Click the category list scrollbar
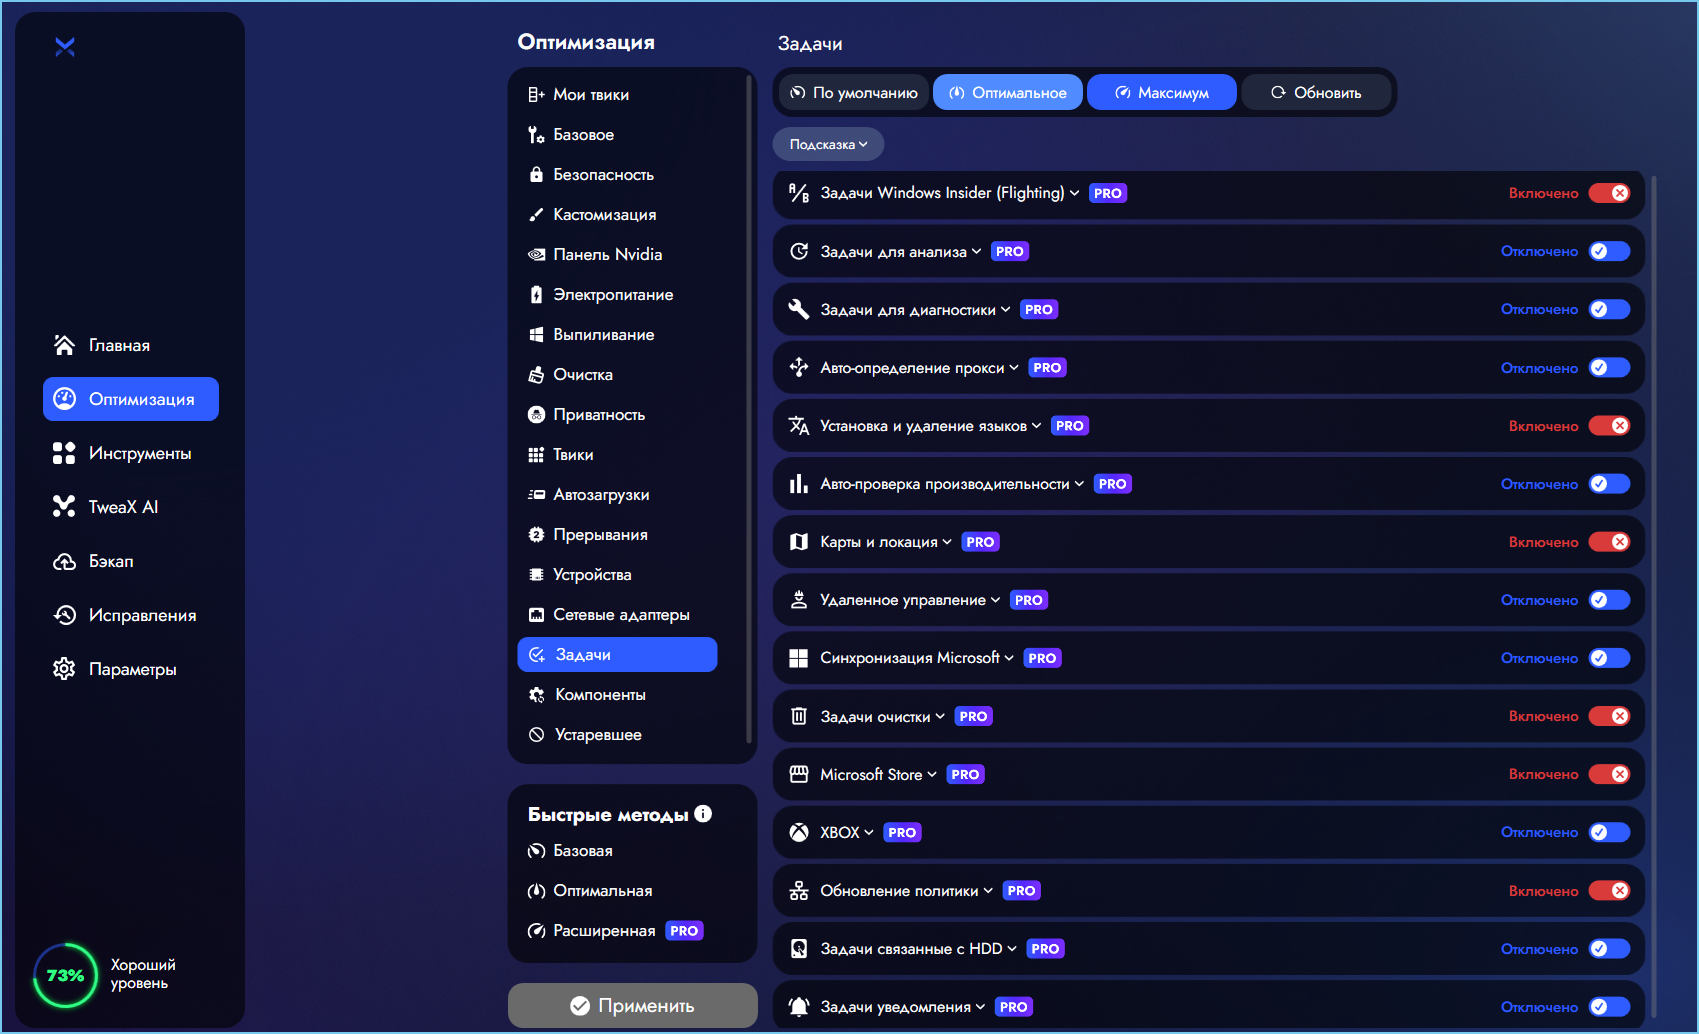The width and height of the screenshot is (1699, 1034). coord(749,410)
